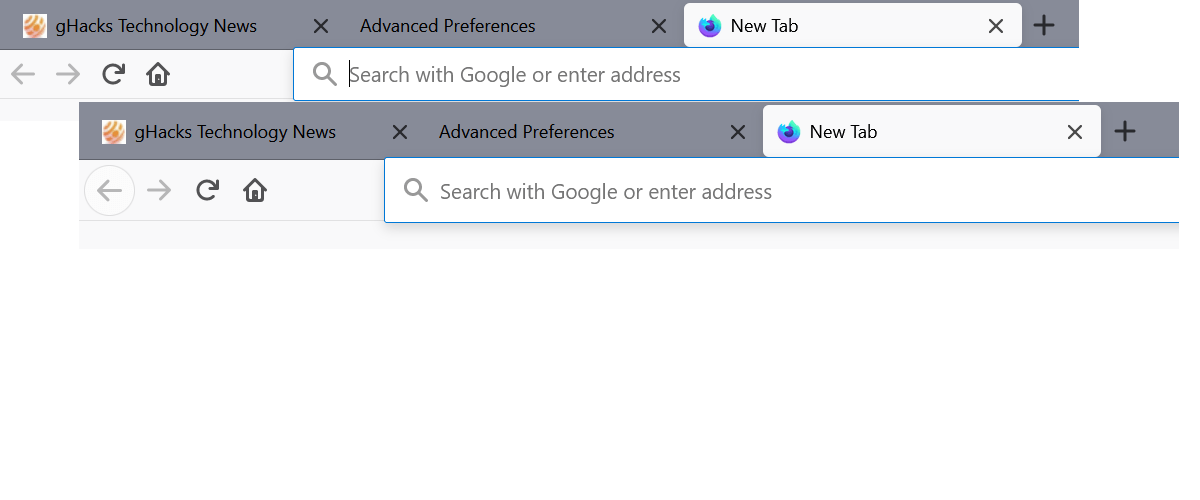Click the back arrow in the upper toolbar
The image size is (1200, 500).
(x=22, y=74)
